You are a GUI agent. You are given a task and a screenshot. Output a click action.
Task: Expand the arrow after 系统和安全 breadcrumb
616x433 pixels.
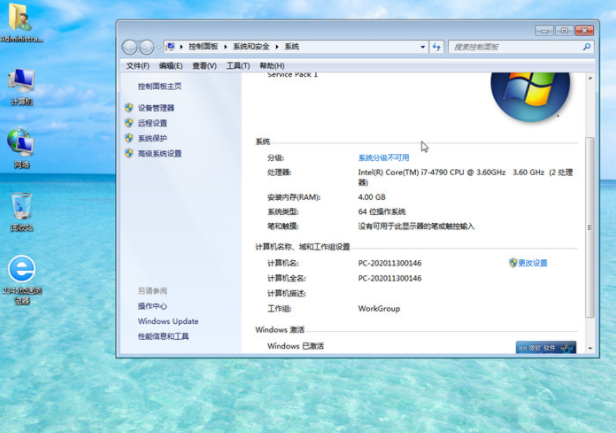[x=277, y=47]
